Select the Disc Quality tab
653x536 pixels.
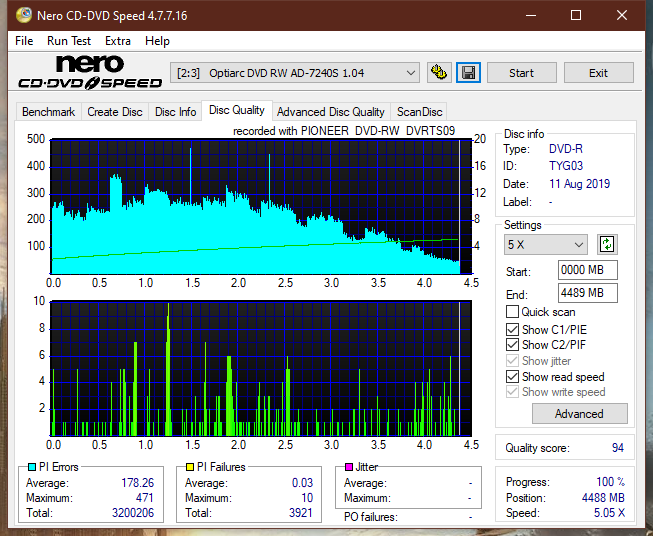237,110
